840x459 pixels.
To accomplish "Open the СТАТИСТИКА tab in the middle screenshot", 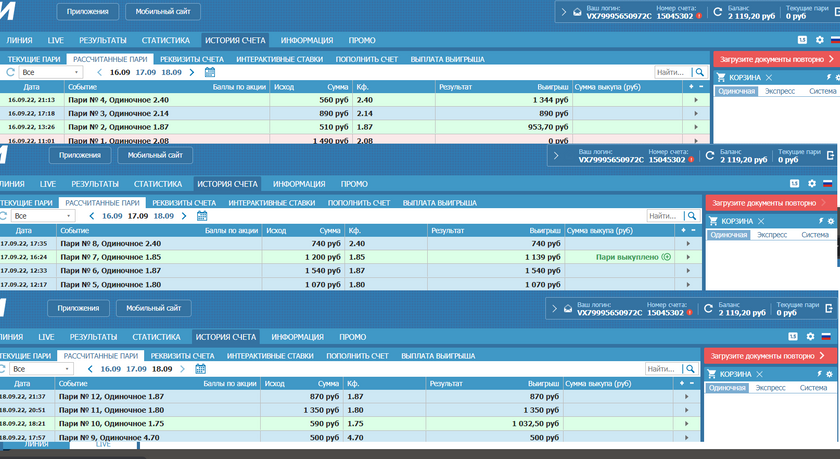I will pyautogui.click(x=158, y=184).
